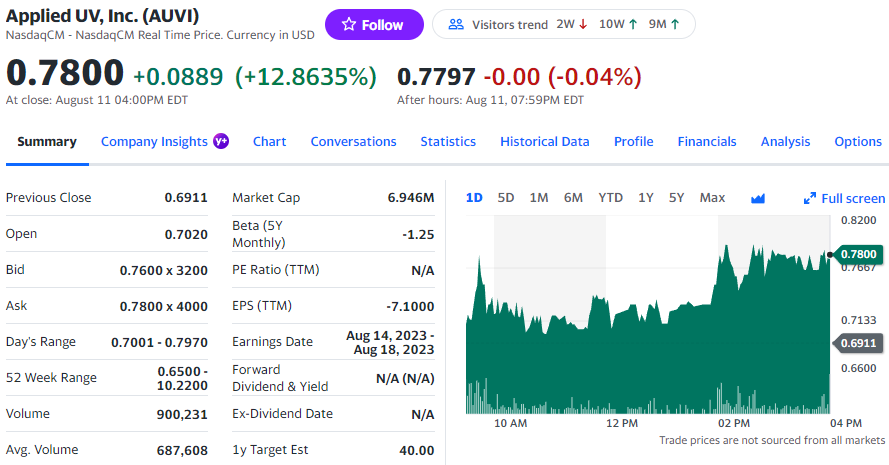Click the 2W downward red arrow

tap(583, 24)
